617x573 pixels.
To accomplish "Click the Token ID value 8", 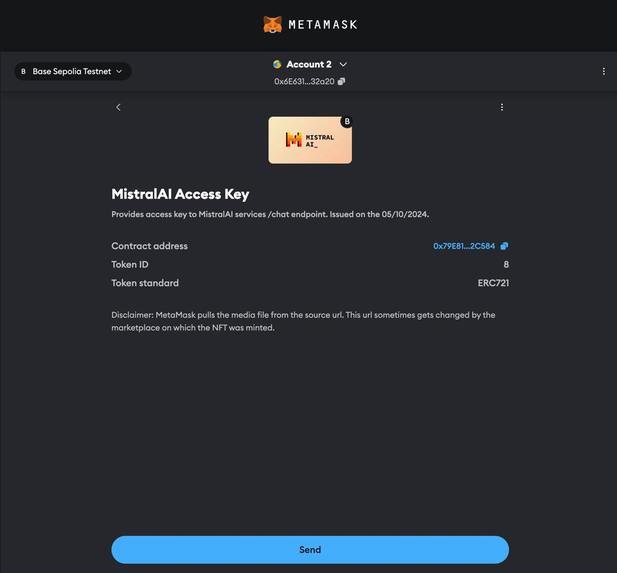I will click(506, 264).
